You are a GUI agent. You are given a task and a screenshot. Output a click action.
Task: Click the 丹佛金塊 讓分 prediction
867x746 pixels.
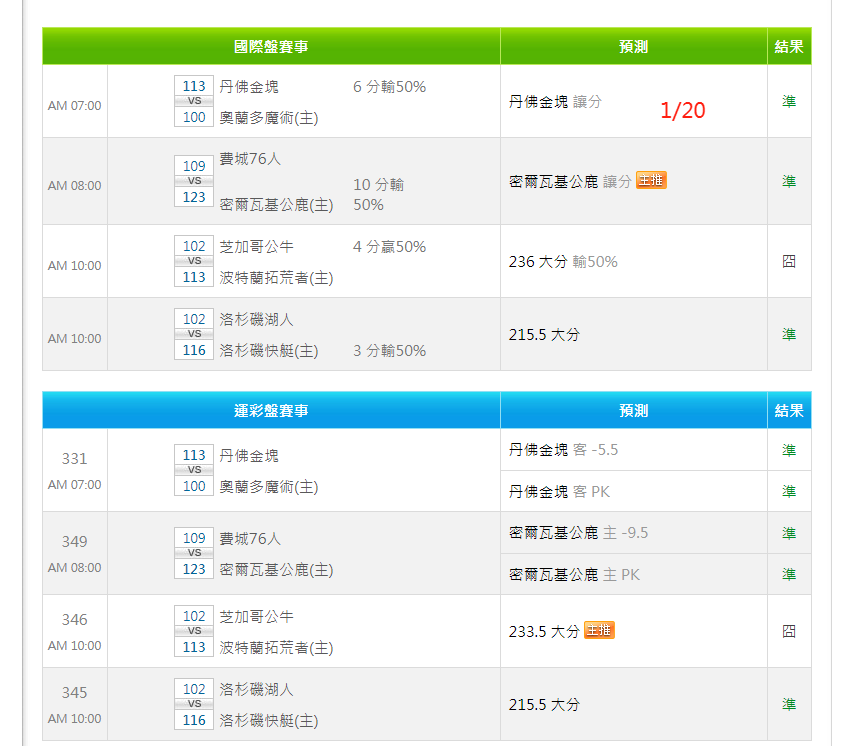pyautogui.click(x=555, y=102)
